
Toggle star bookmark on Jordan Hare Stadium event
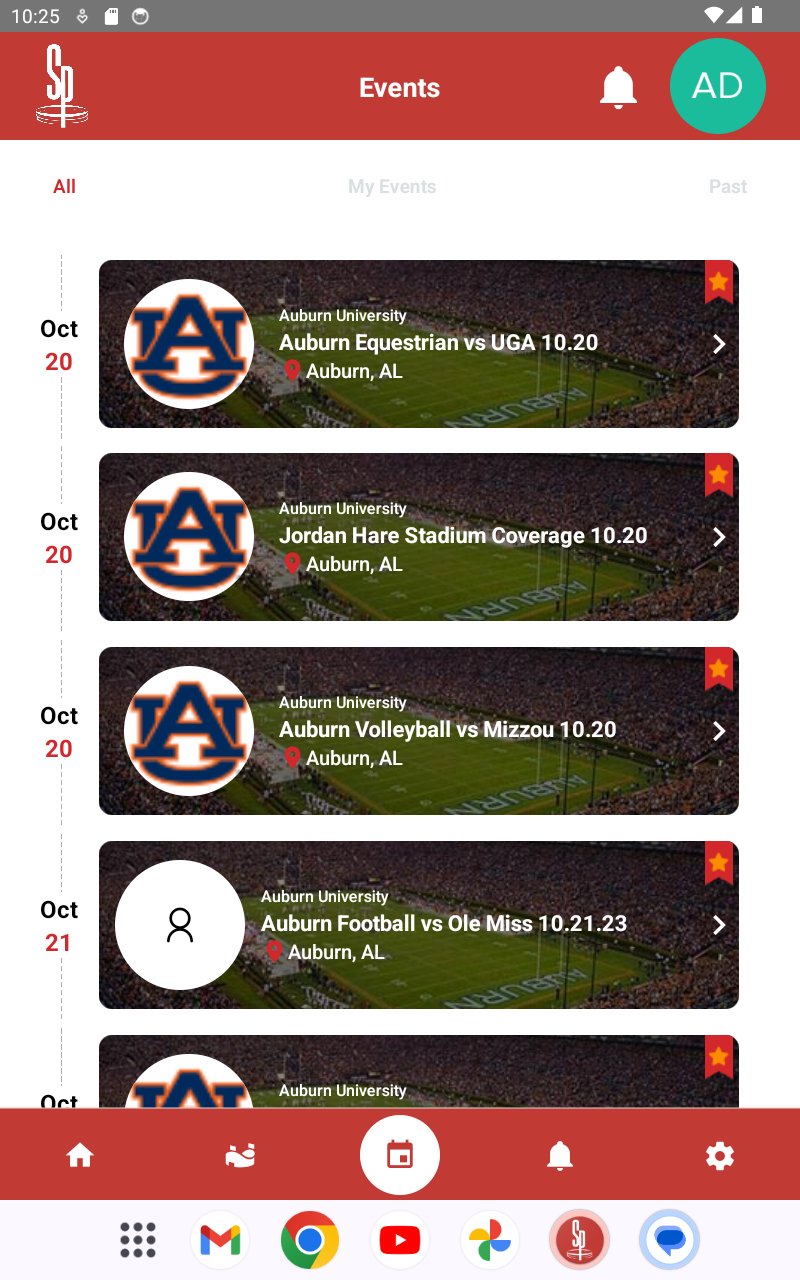(719, 475)
